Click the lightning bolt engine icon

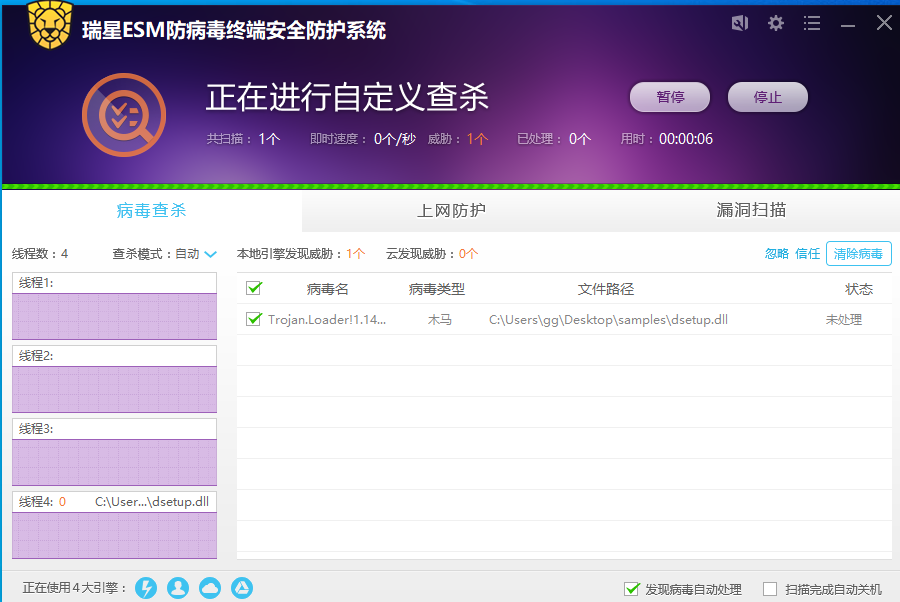[146, 588]
